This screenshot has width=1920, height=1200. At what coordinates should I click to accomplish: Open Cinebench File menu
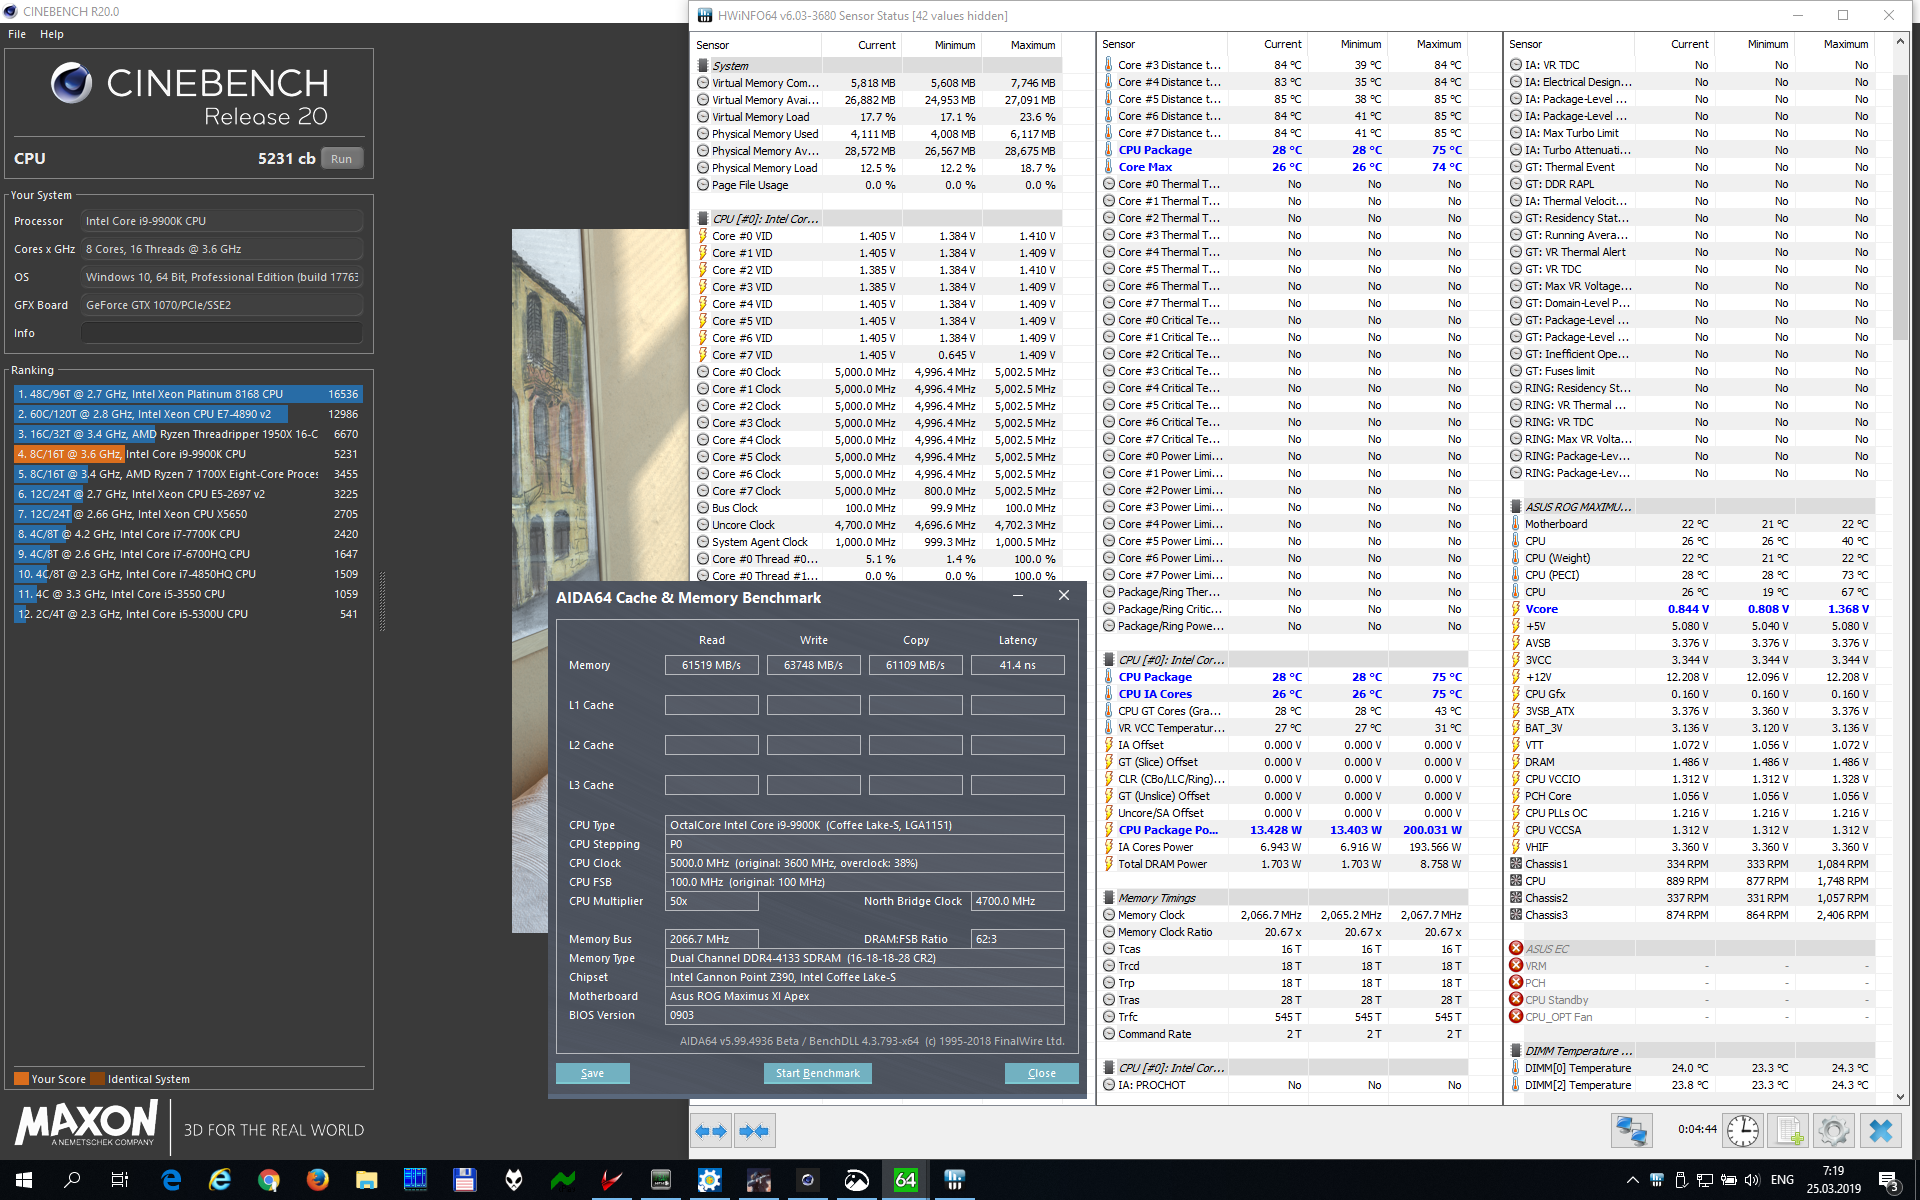click(x=17, y=34)
